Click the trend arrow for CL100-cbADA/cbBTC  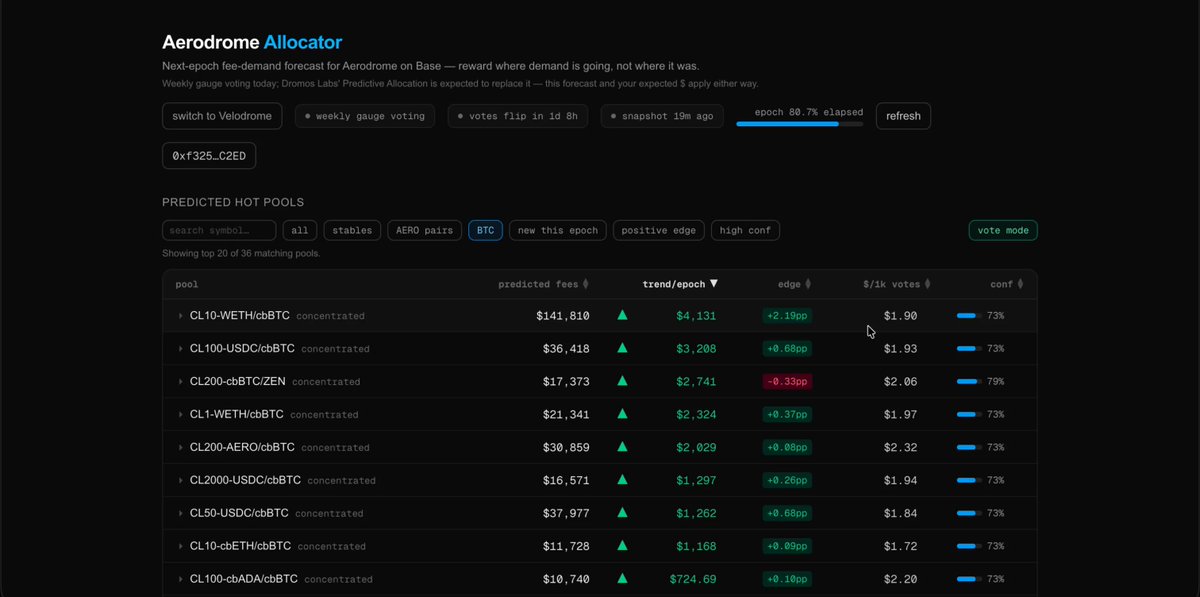coord(622,578)
